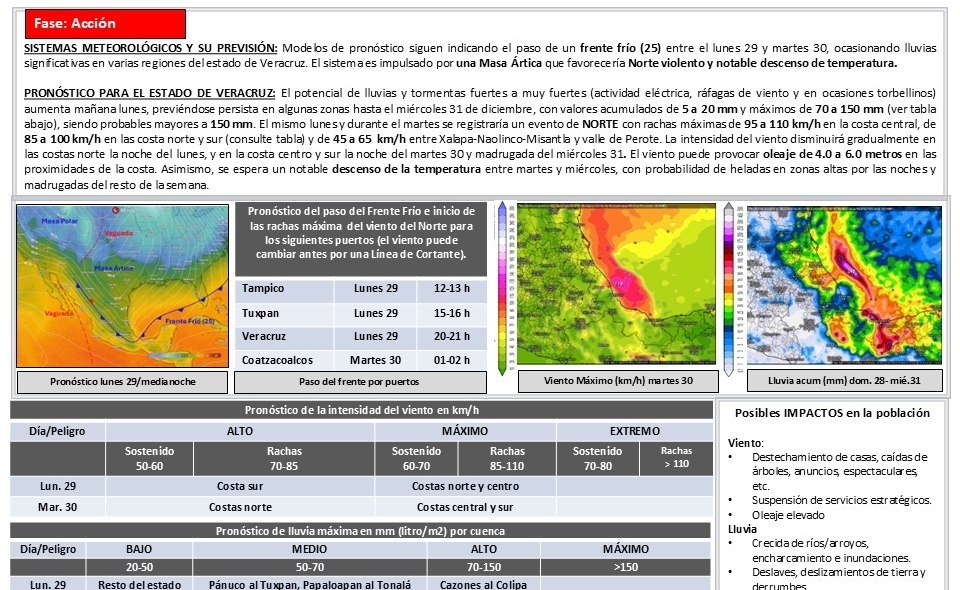
Task: Click the "Pronóstico lunes 29/medianoche" caption
Action: [123, 382]
